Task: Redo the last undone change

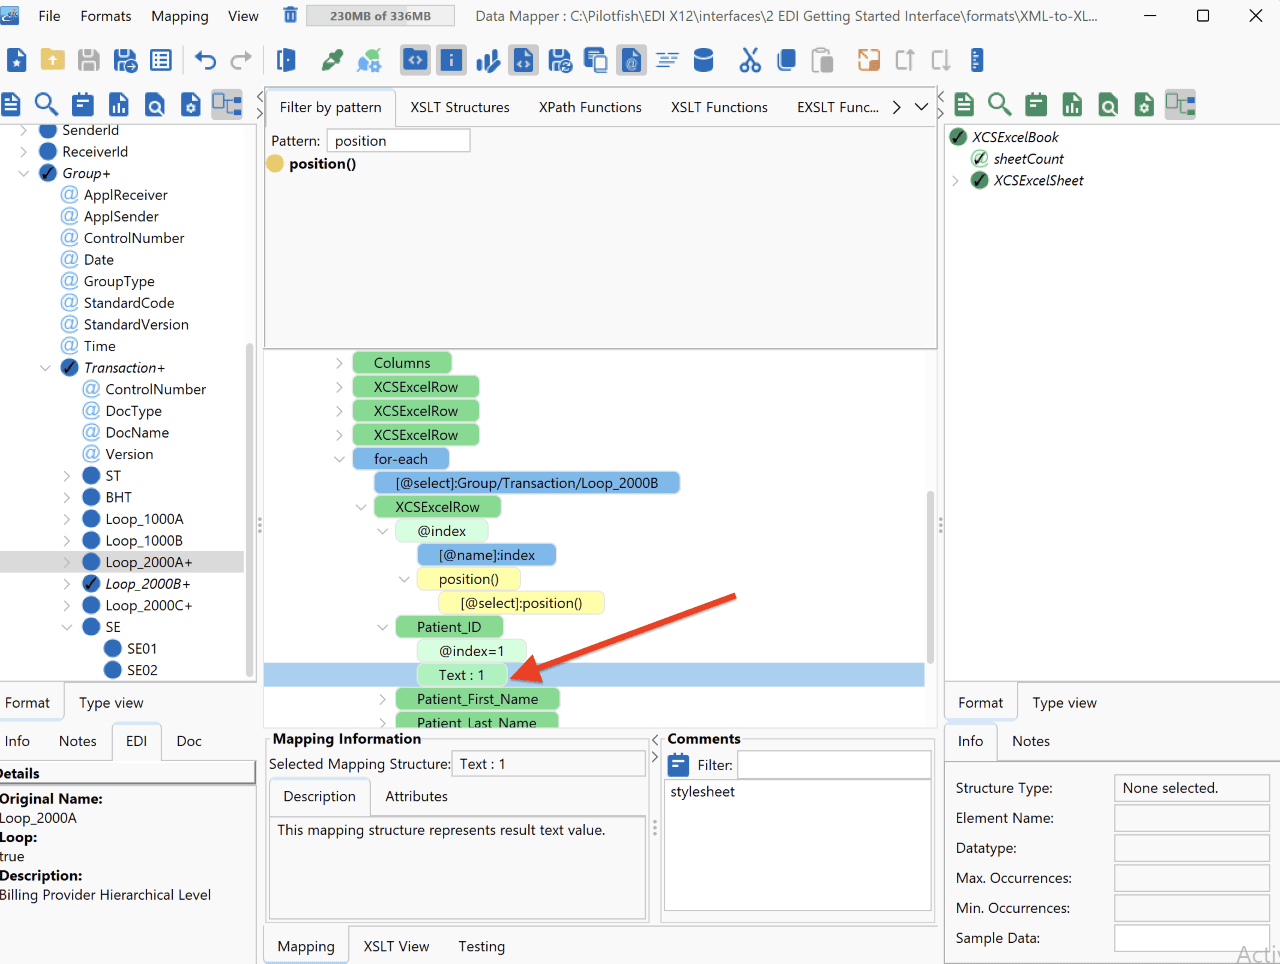Action: coord(241,60)
